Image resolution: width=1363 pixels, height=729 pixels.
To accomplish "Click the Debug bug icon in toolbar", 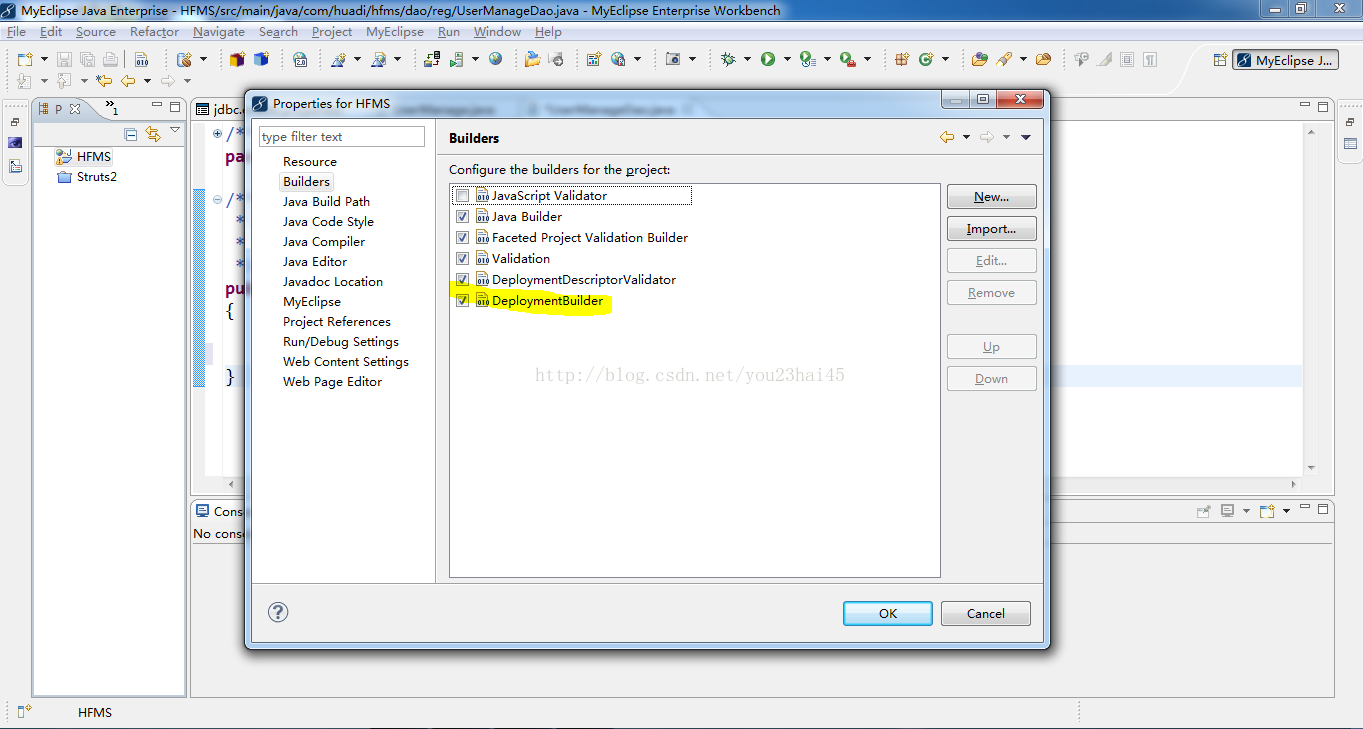I will pos(728,59).
